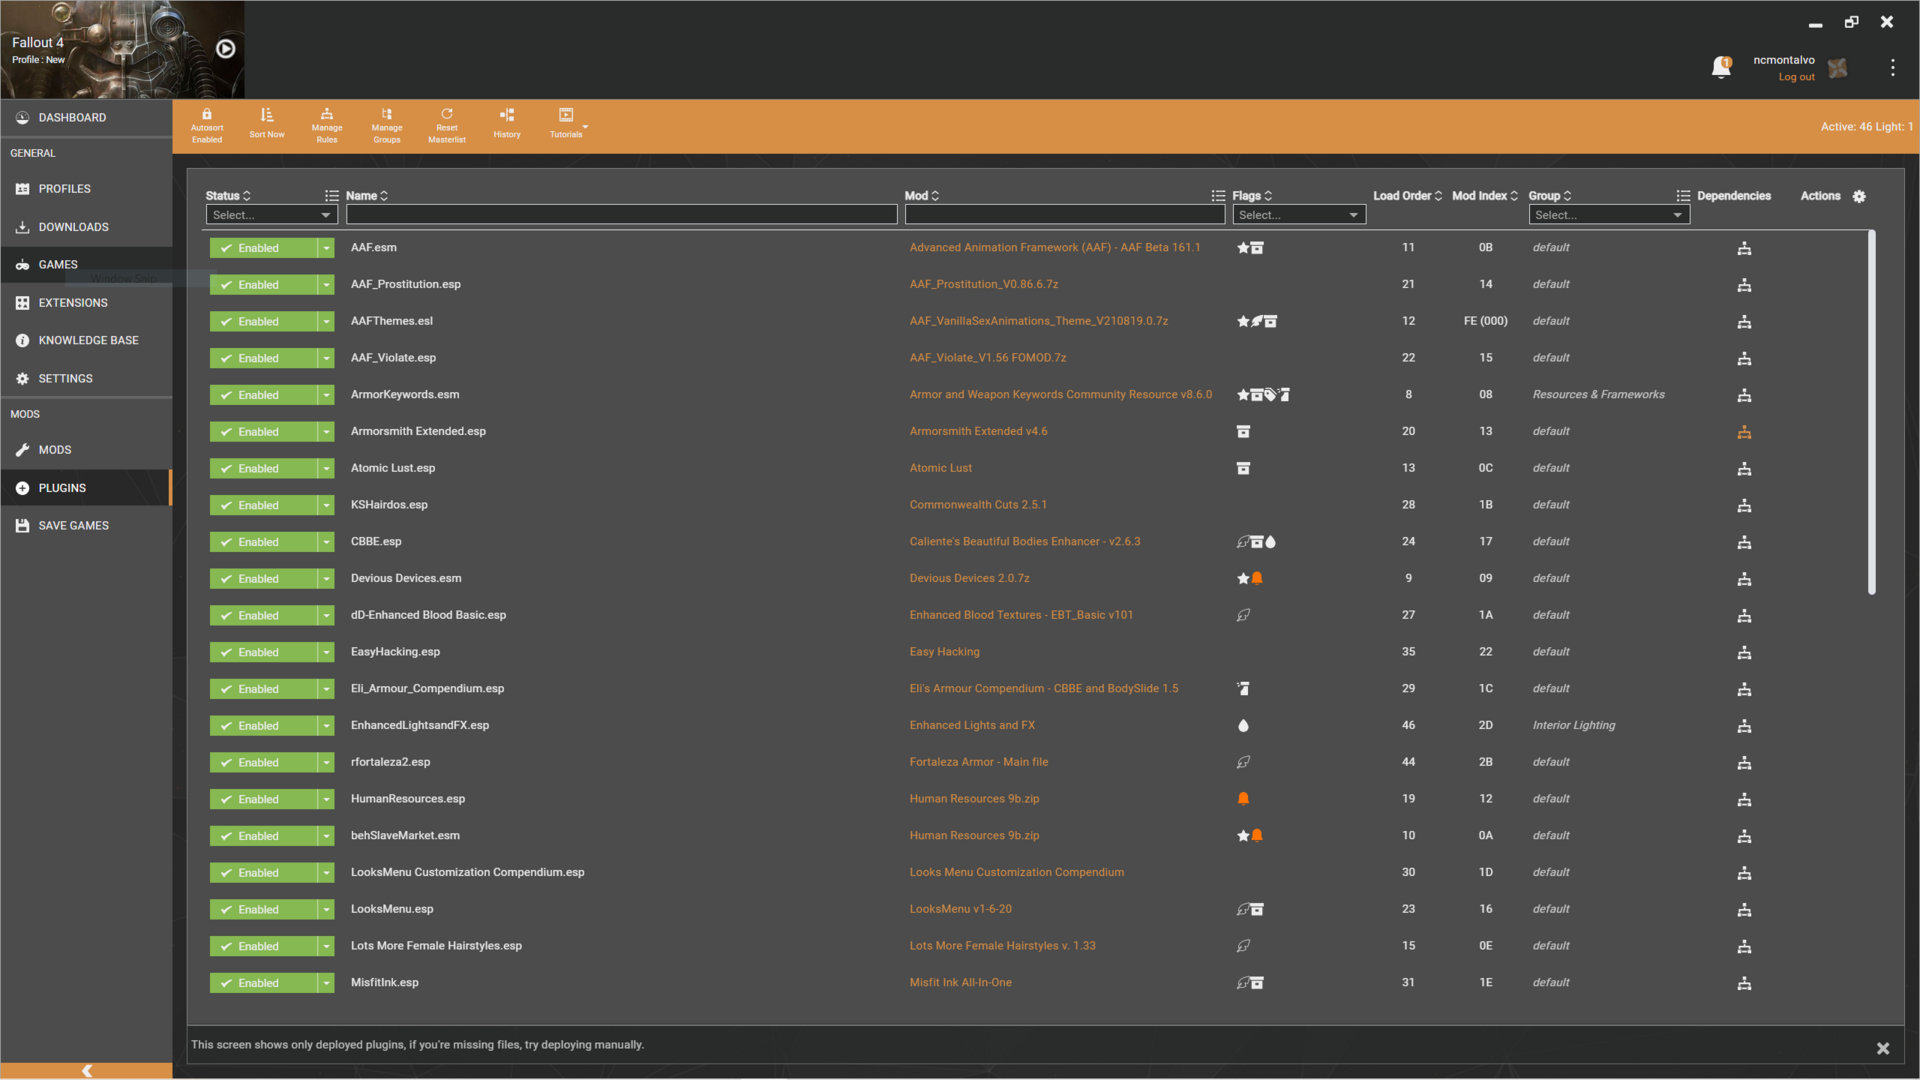Toggle Enabled for rfortaleza2.esp
The image size is (1920, 1080).
click(263, 763)
